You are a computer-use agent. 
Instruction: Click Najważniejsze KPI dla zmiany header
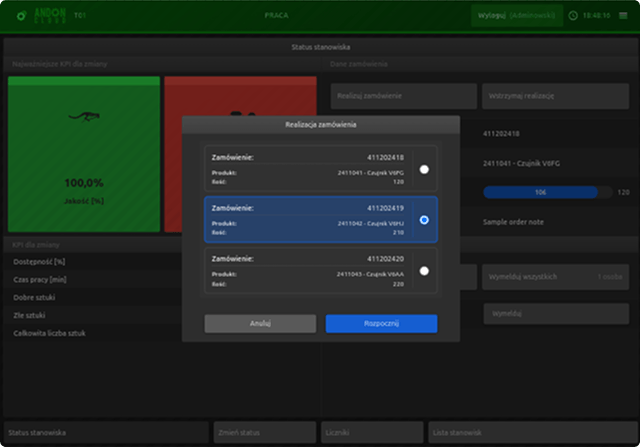tap(60, 64)
